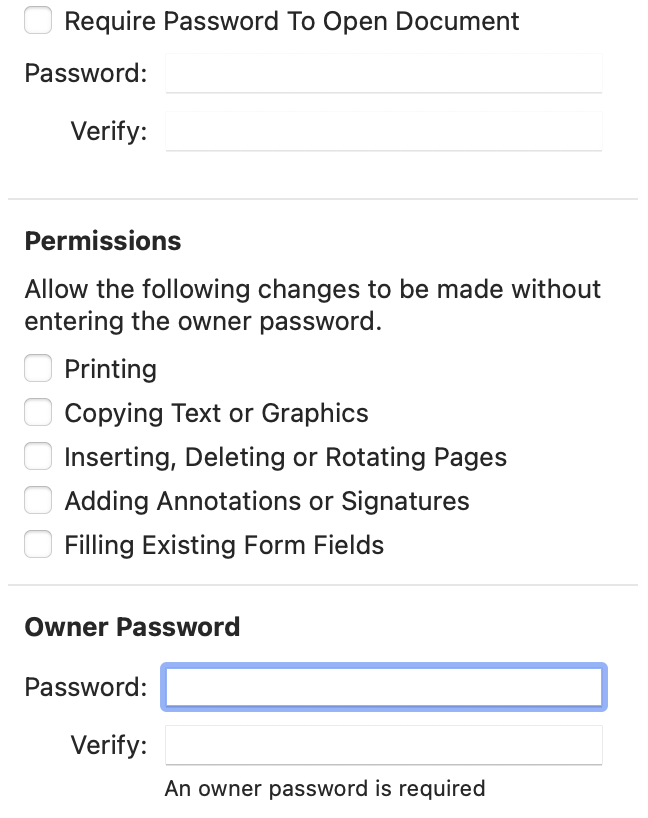
Task: Check the Filling Existing Form Fields box
Action: 38,545
